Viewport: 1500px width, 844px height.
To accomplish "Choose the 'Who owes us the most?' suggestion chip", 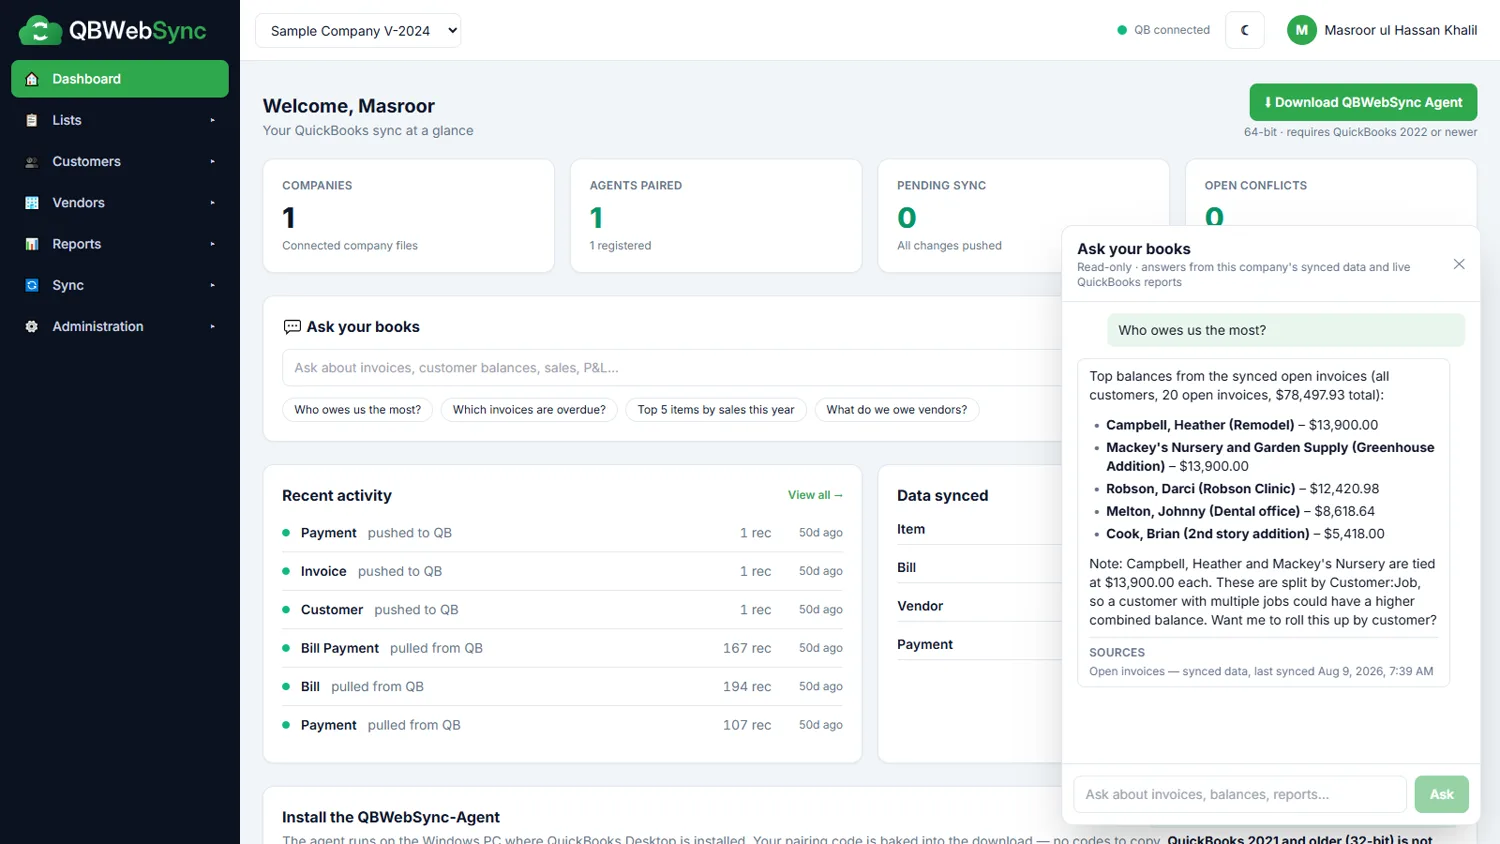I will point(358,410).
